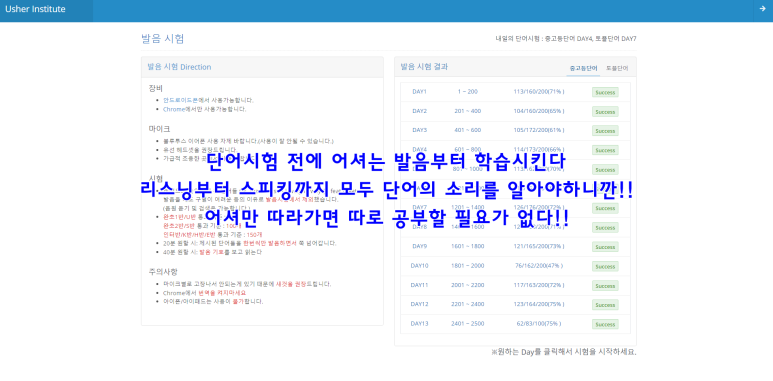Screen dimensions: 773x381
Task: Start the DAY2 pronunciation test
Action: point(419,111)
